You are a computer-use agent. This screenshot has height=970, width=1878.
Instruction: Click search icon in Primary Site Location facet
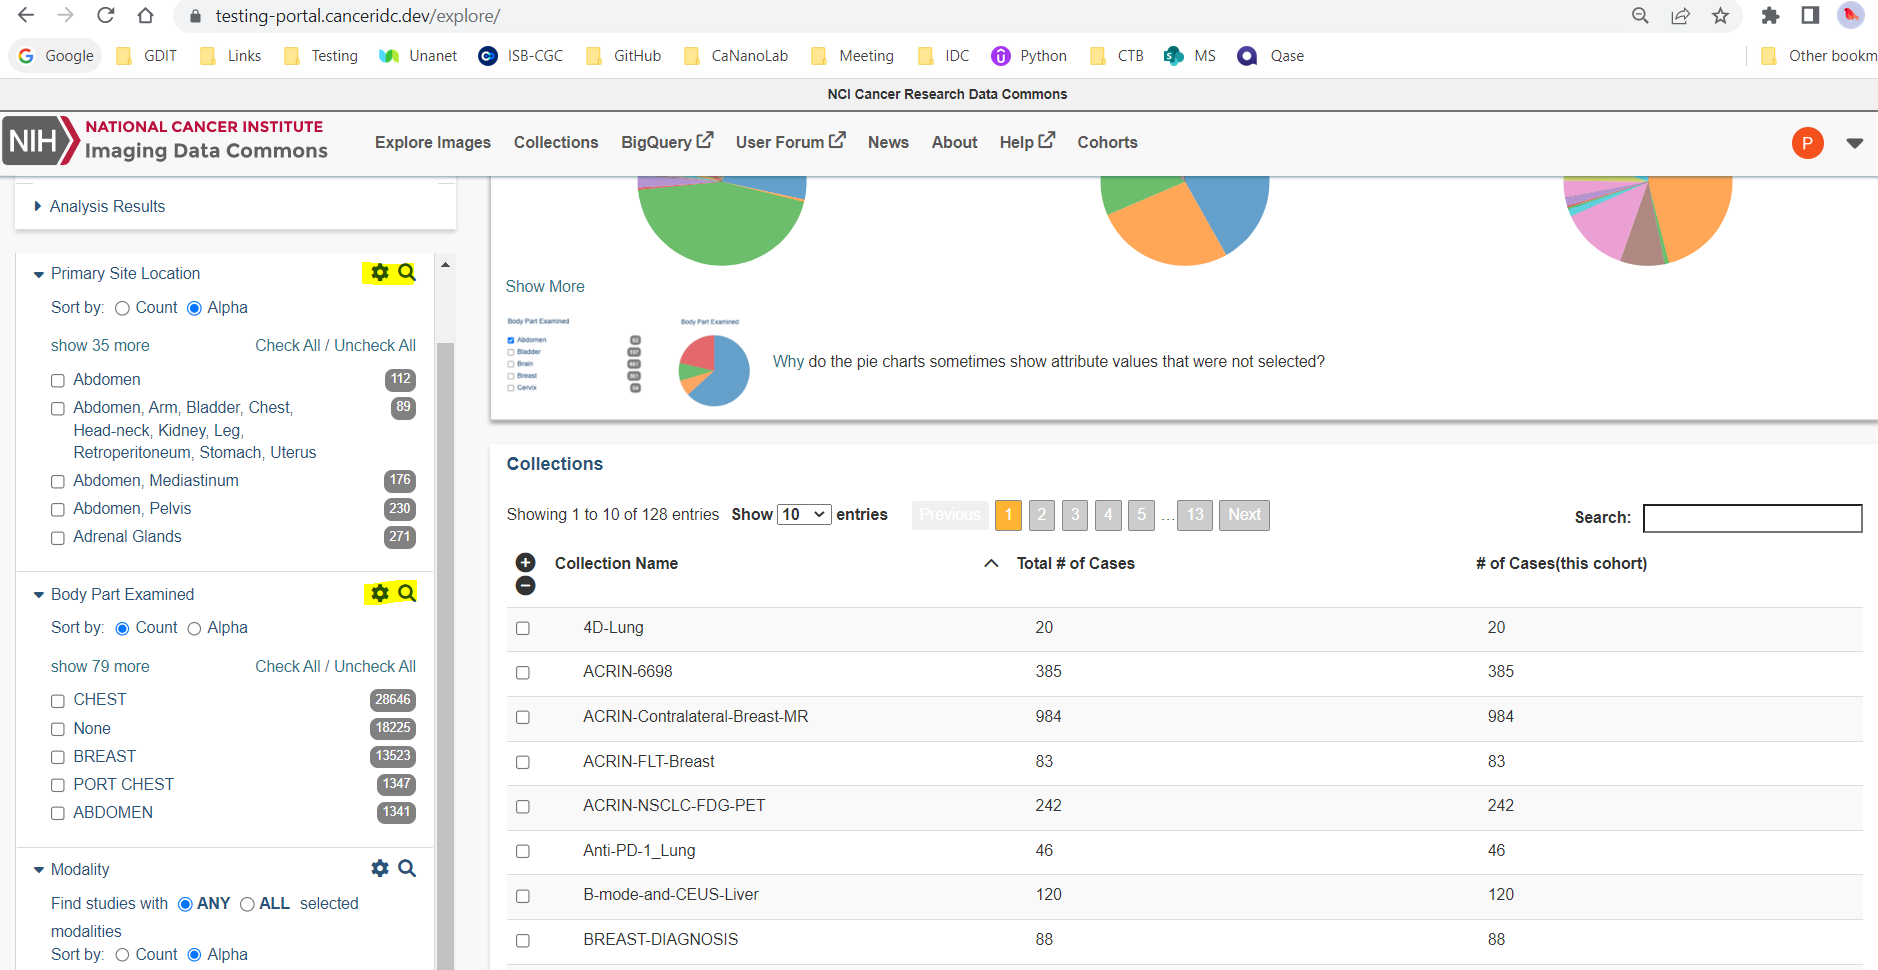coord(406,272)
